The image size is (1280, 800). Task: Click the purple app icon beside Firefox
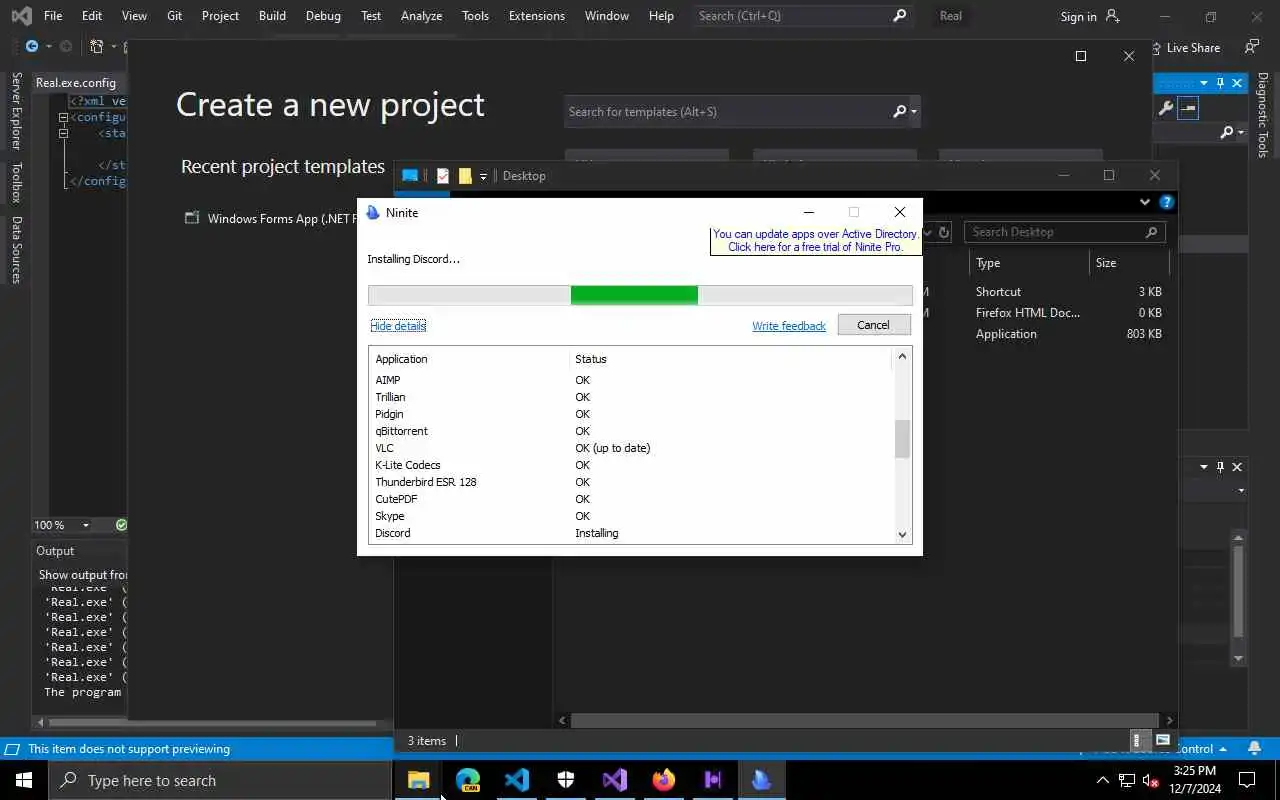pos(713,780)
